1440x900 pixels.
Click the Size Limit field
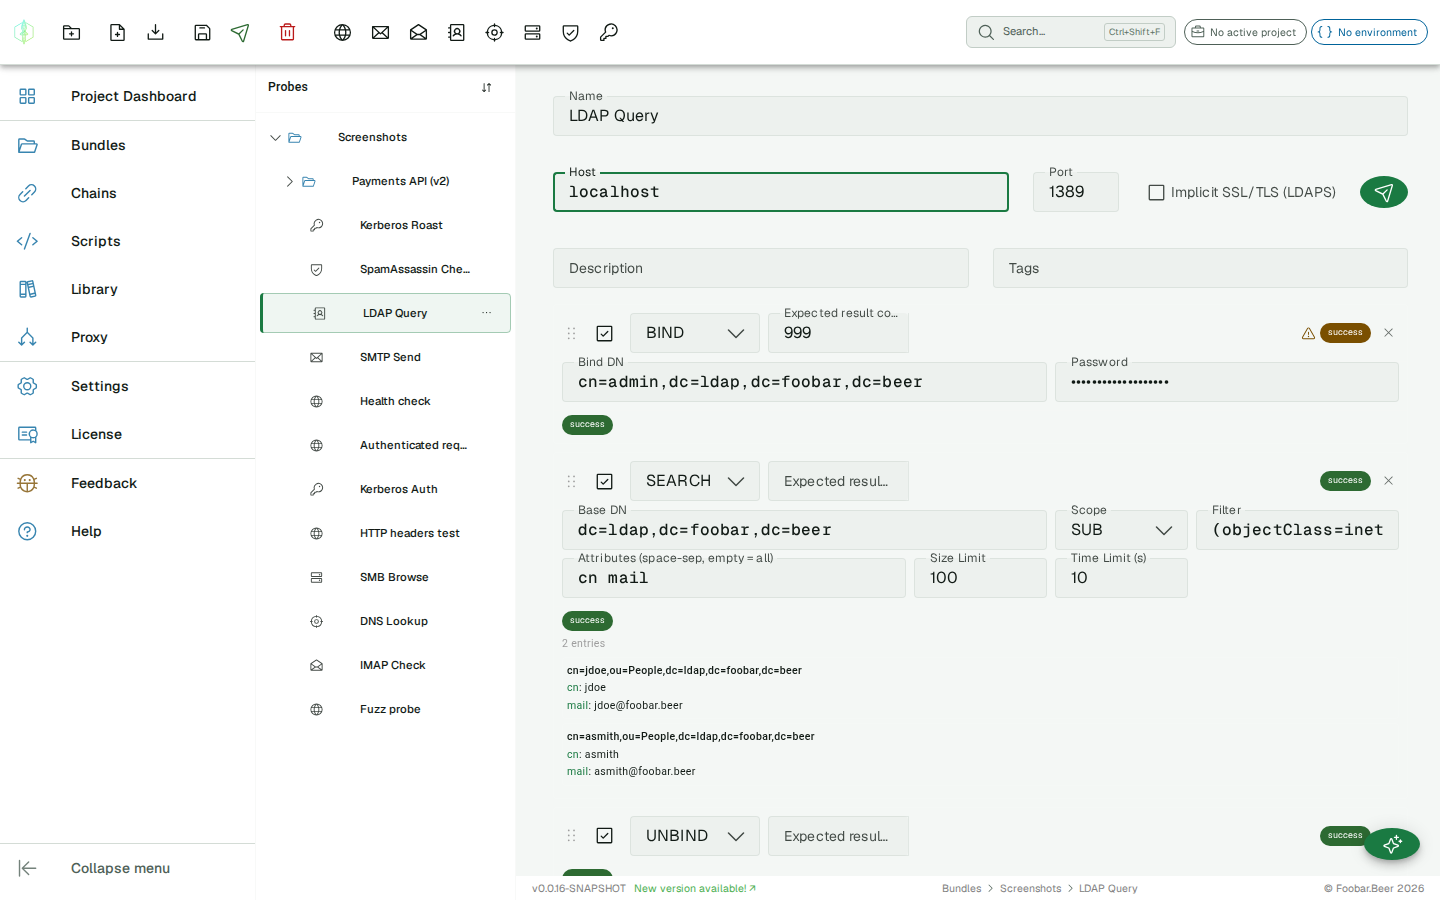pyautogui.click(x=980, y=578)
